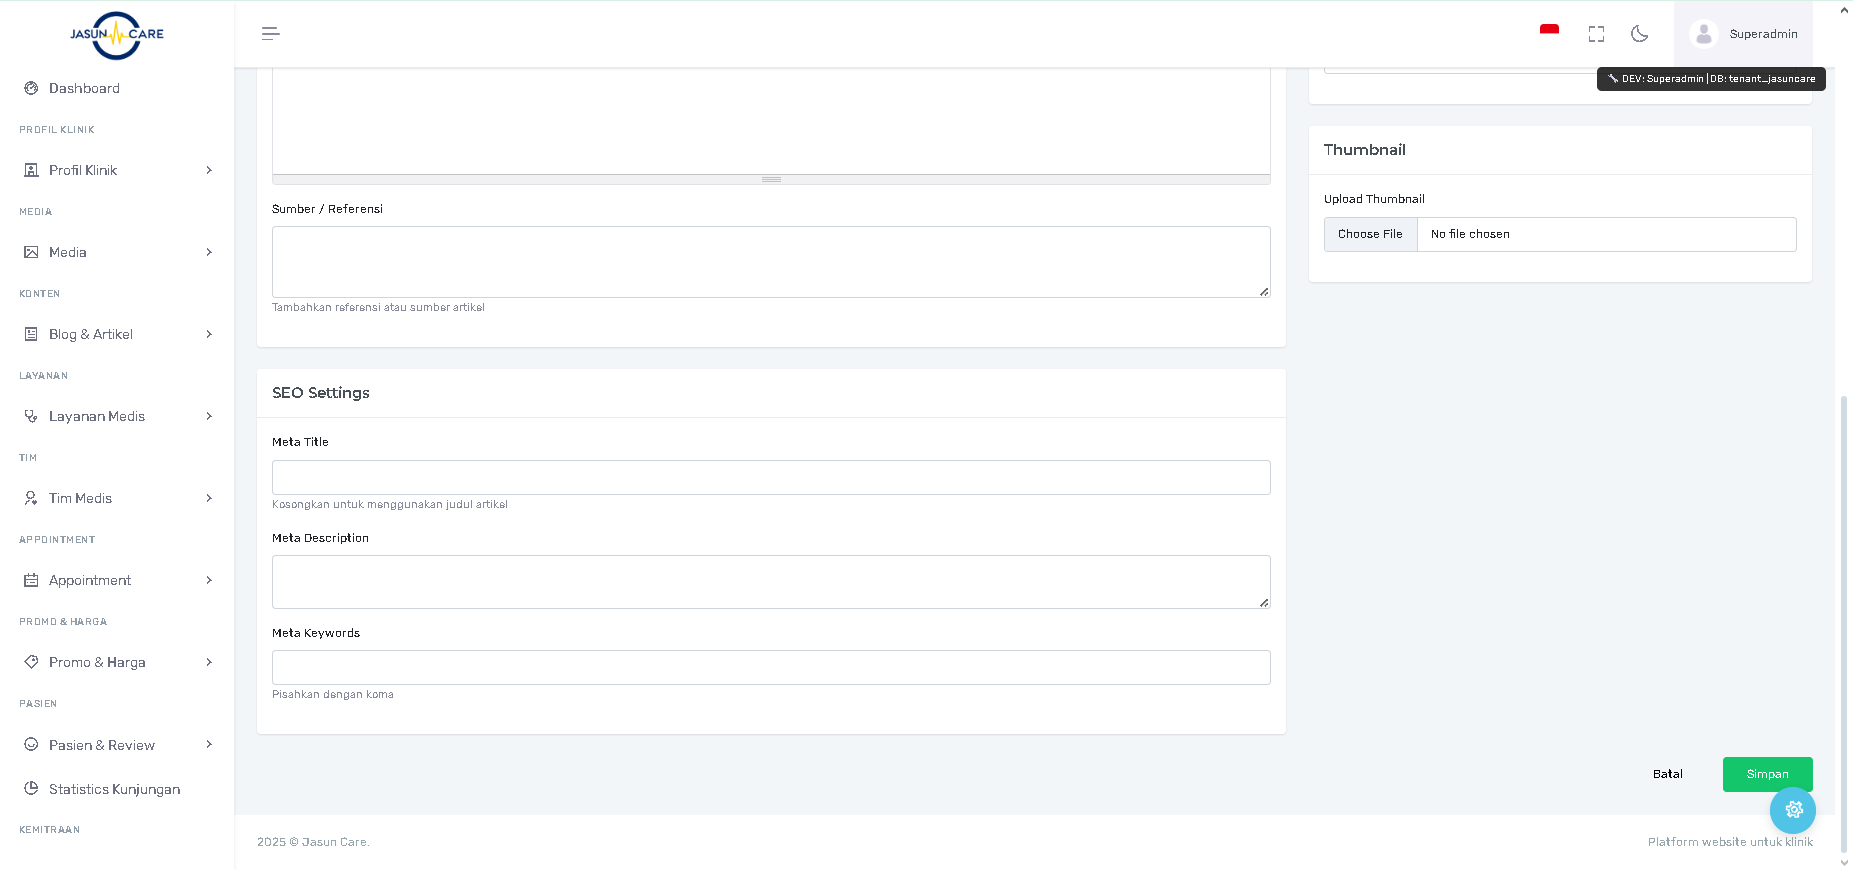
Task: Expand the Profil Klinik submenu
Action: tap(209, 170)
